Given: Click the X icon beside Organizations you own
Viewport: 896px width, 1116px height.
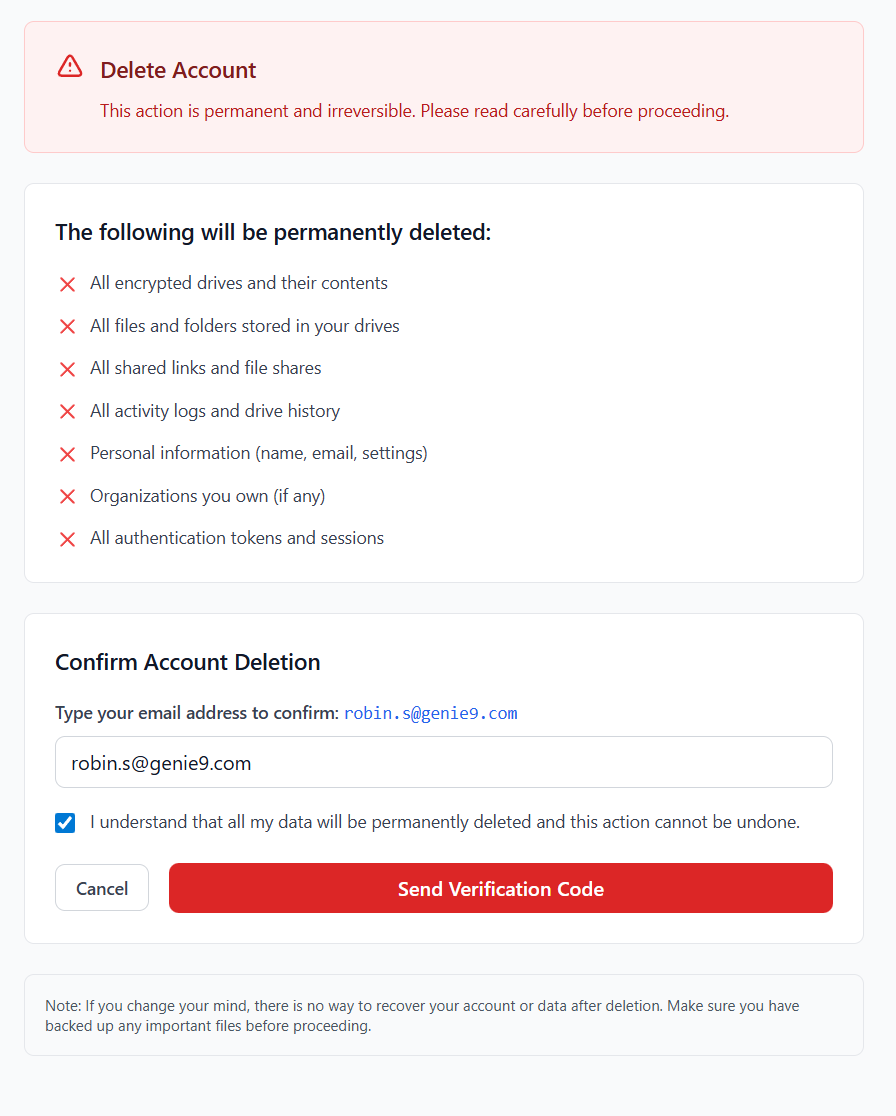Looking at the screenshot, I should (x=68, y=497).
